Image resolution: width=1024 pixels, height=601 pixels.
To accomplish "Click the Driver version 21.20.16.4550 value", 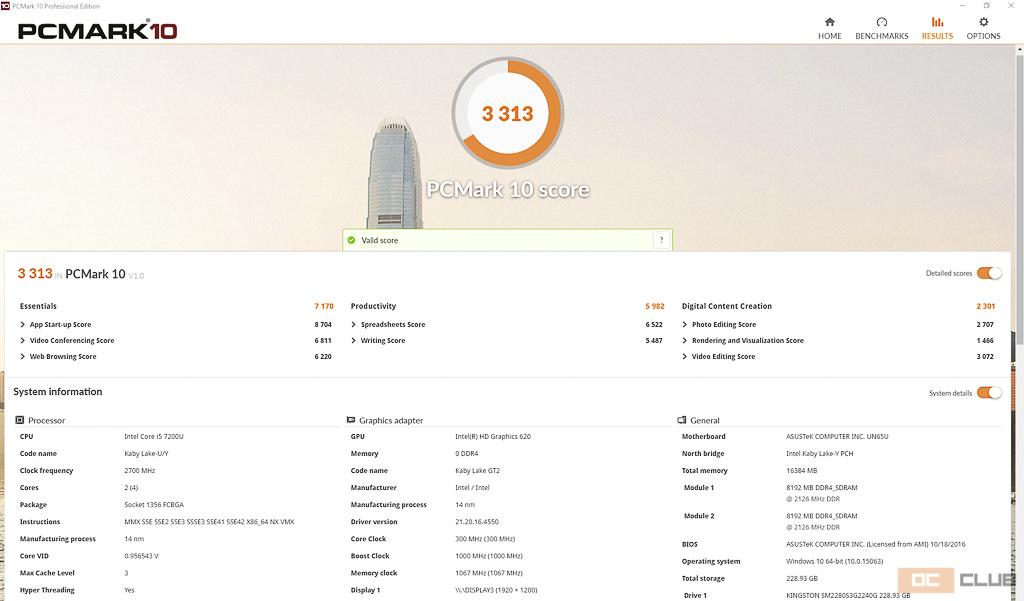I will (476, 522).
